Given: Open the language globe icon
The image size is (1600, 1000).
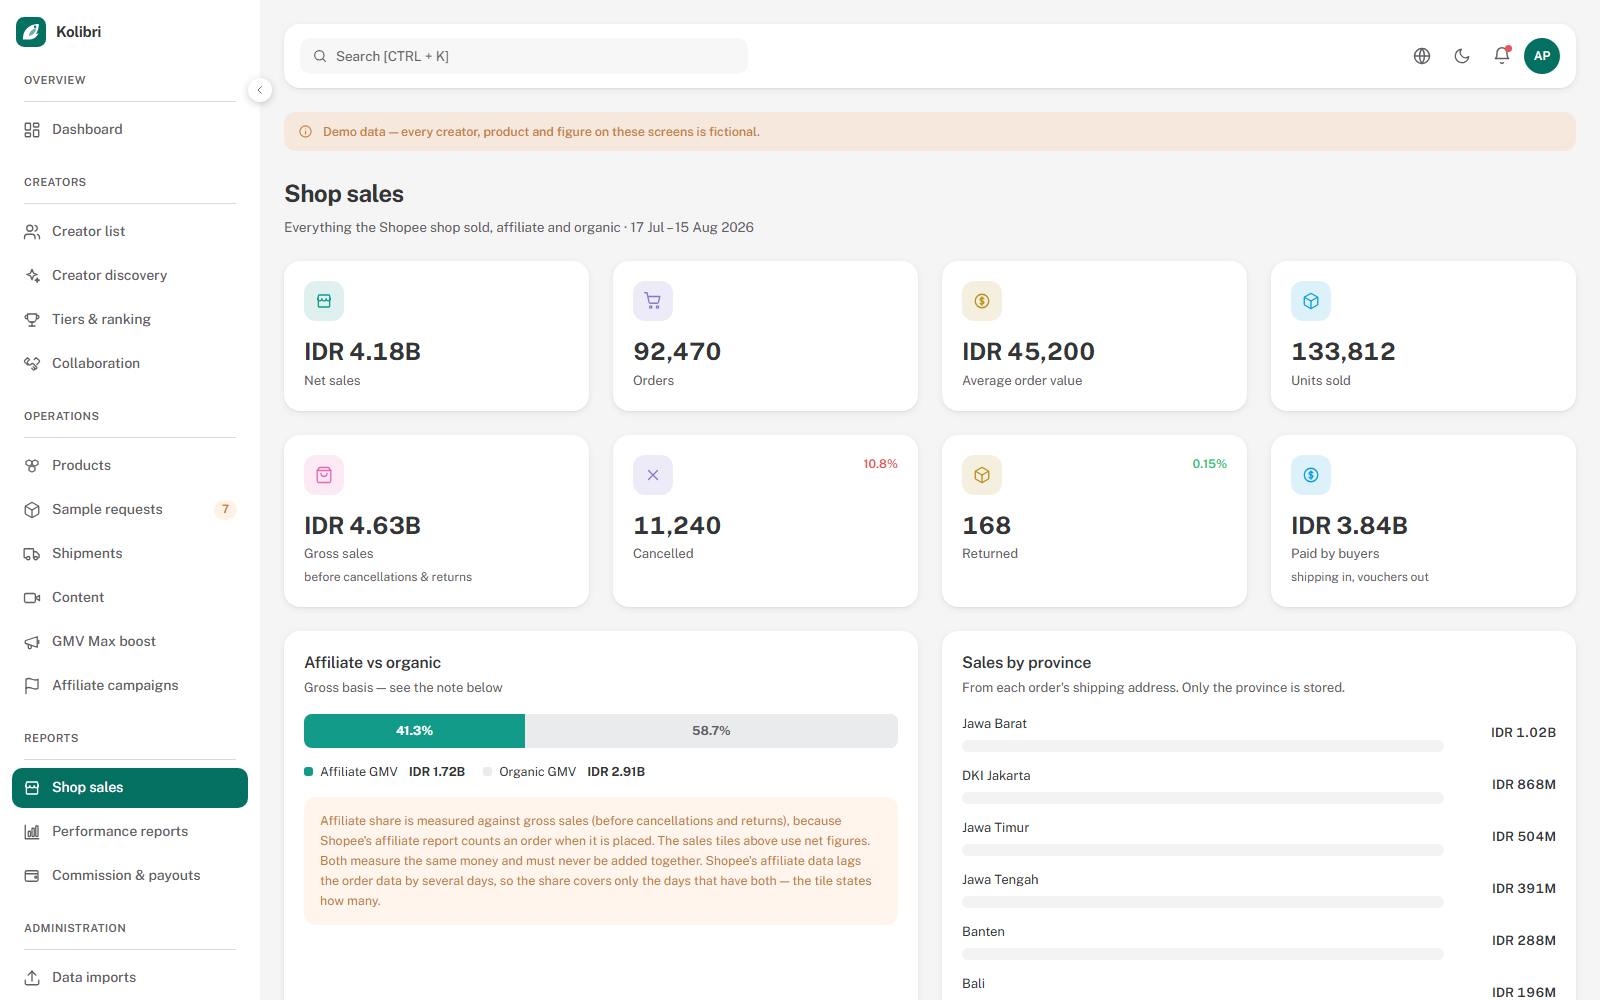Looking at the screenshot, I should 1422,56.
